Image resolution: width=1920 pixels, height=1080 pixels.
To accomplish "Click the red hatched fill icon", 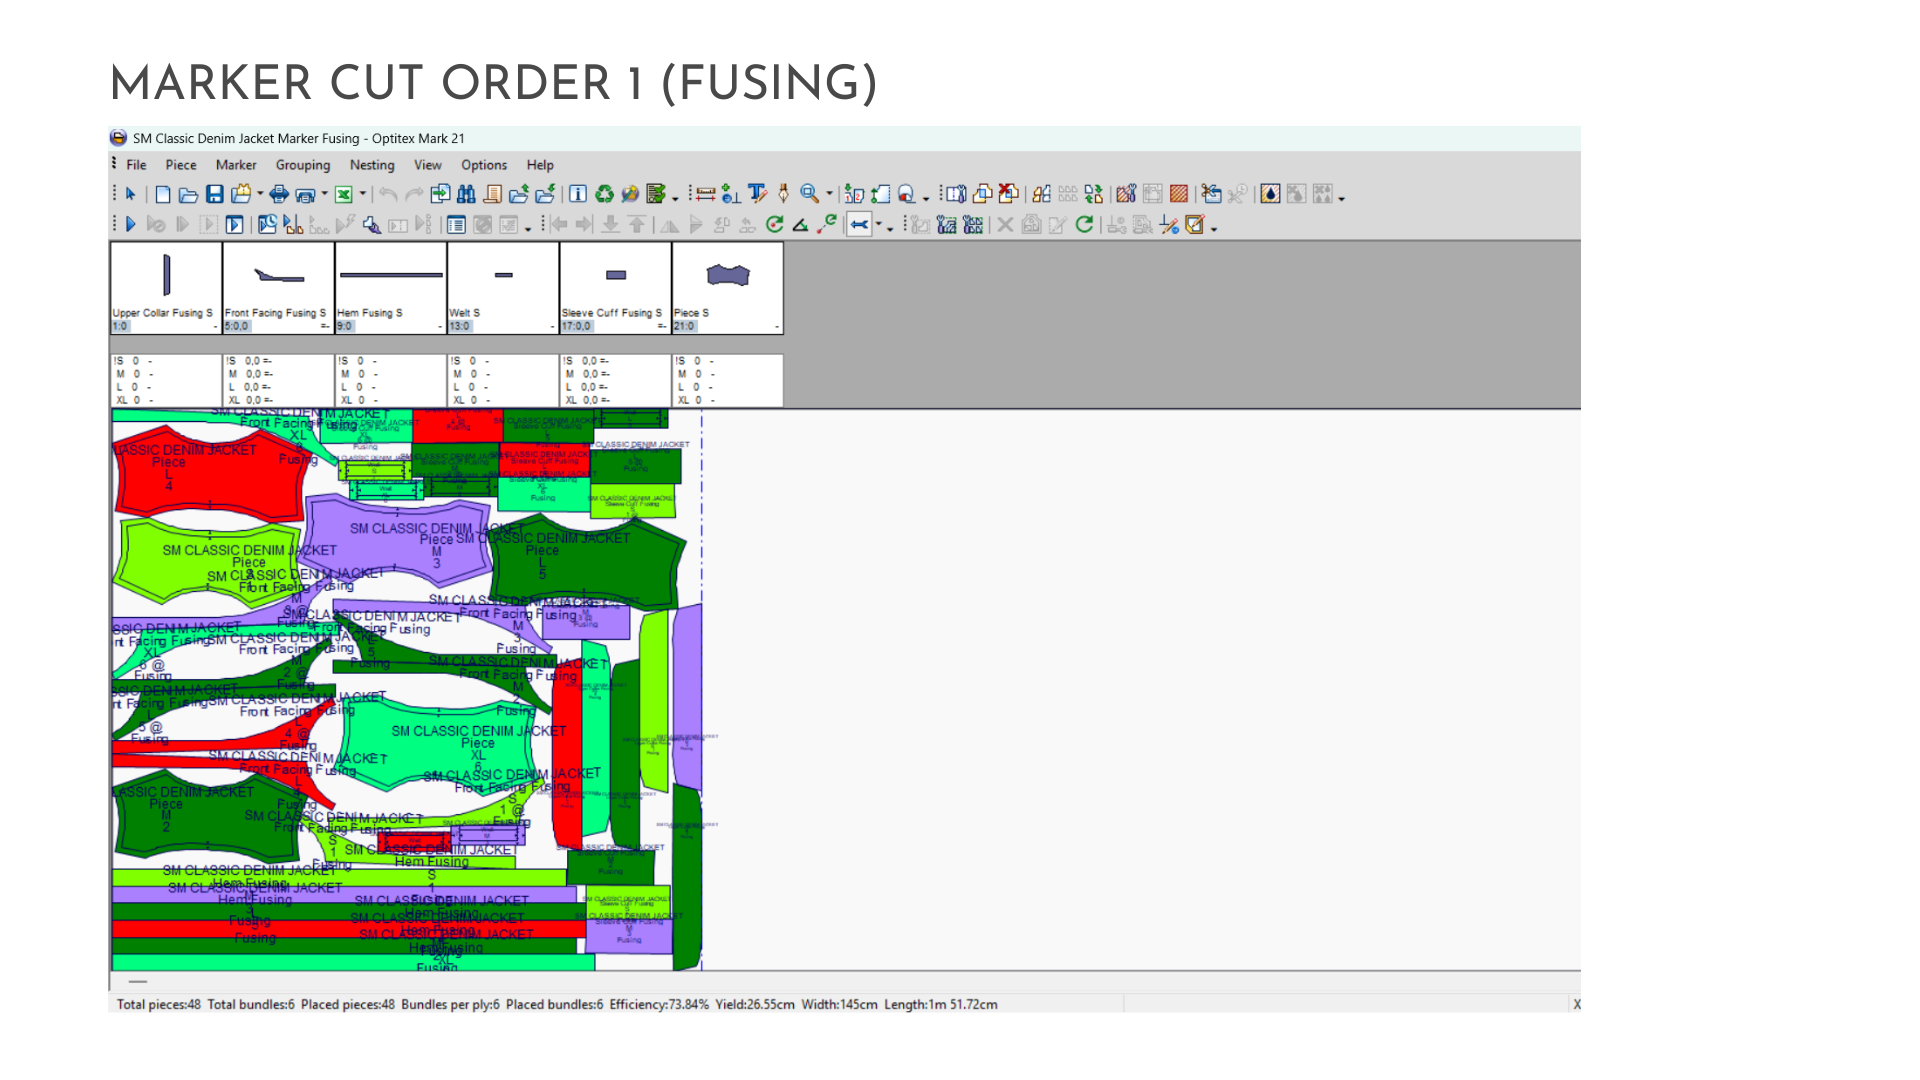I will 1179,194.
